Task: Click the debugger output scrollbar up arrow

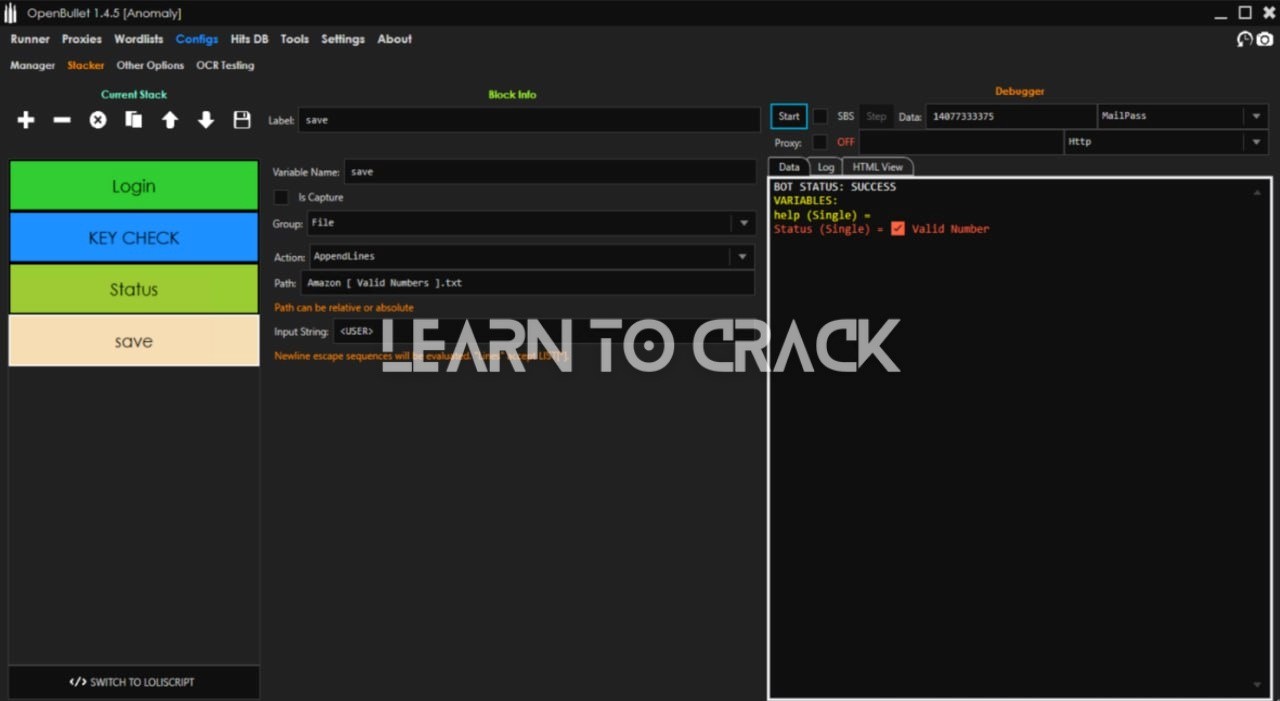Action: tap(1257, 192)
